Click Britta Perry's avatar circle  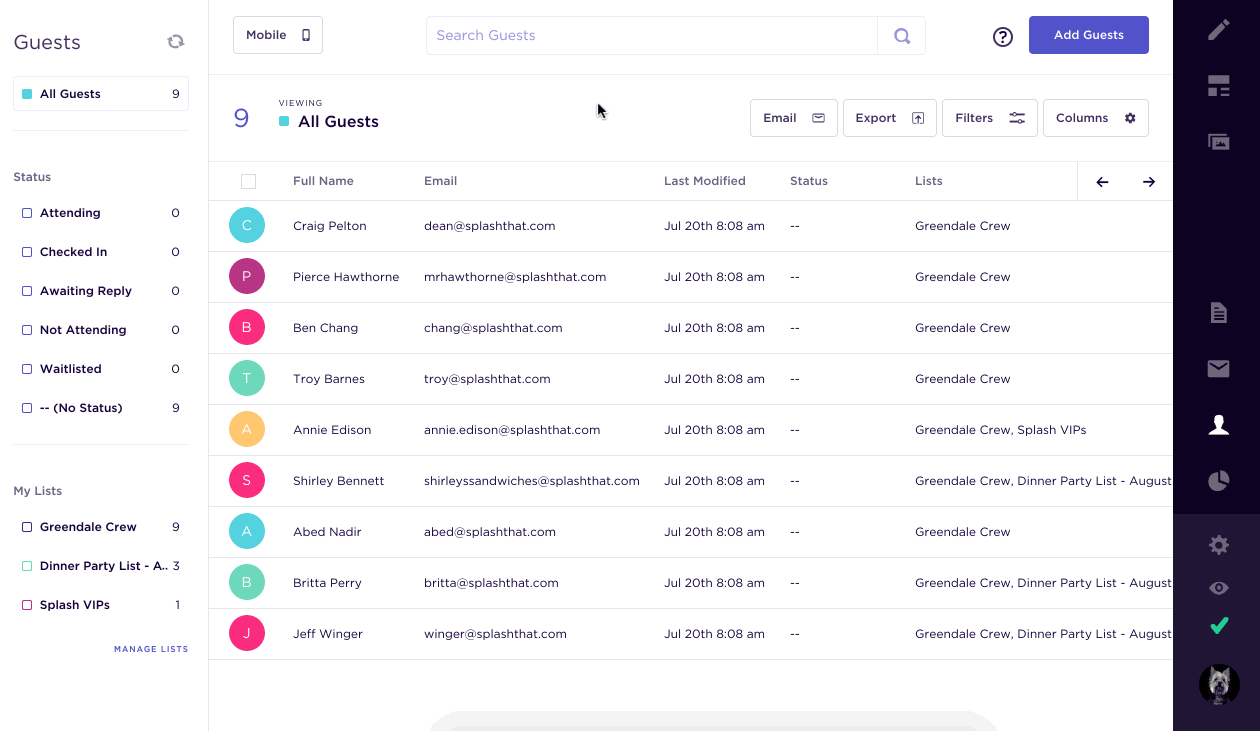click(x=247, y=583)
